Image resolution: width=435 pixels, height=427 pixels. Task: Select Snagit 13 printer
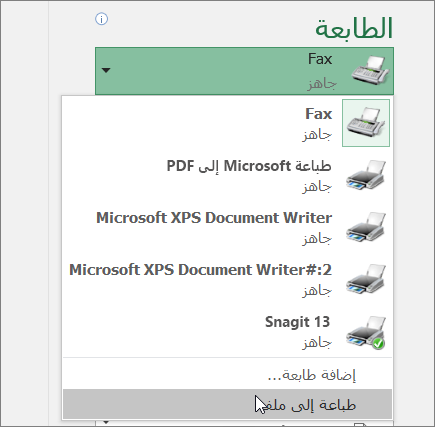tap(297, 322)
